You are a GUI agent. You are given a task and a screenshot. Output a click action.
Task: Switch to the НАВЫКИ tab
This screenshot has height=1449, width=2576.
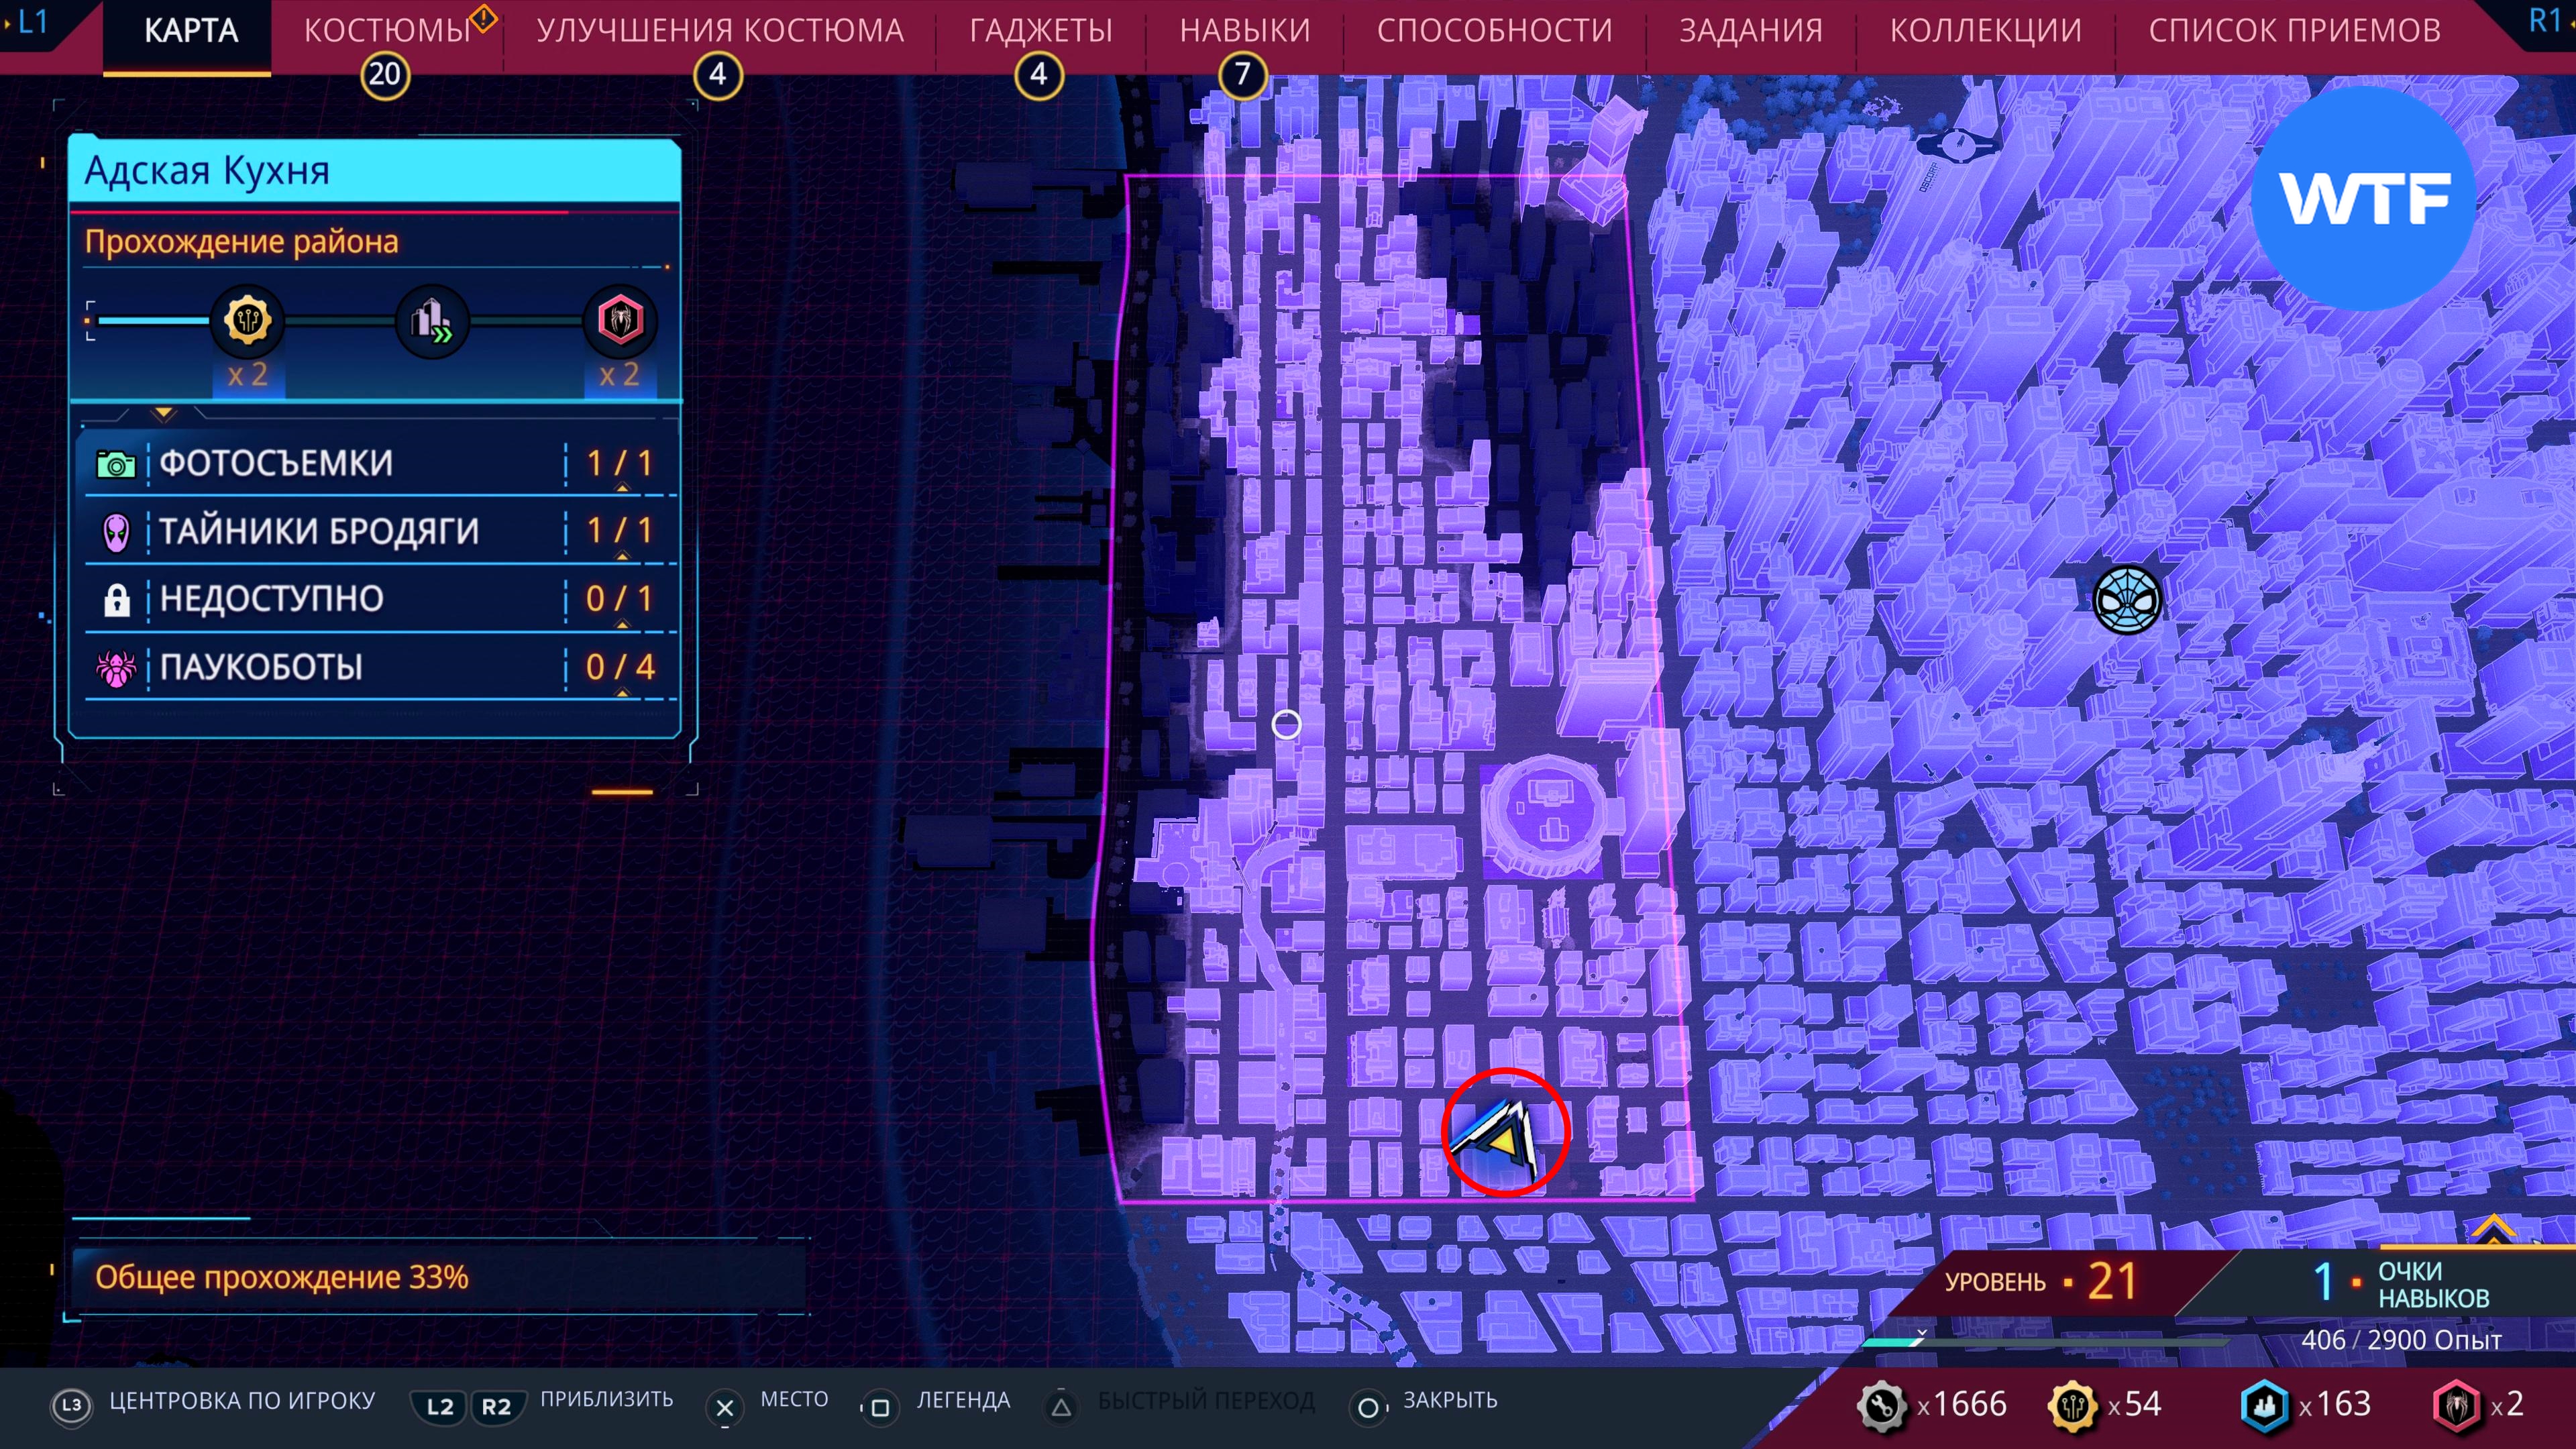tap(1244, 31)
